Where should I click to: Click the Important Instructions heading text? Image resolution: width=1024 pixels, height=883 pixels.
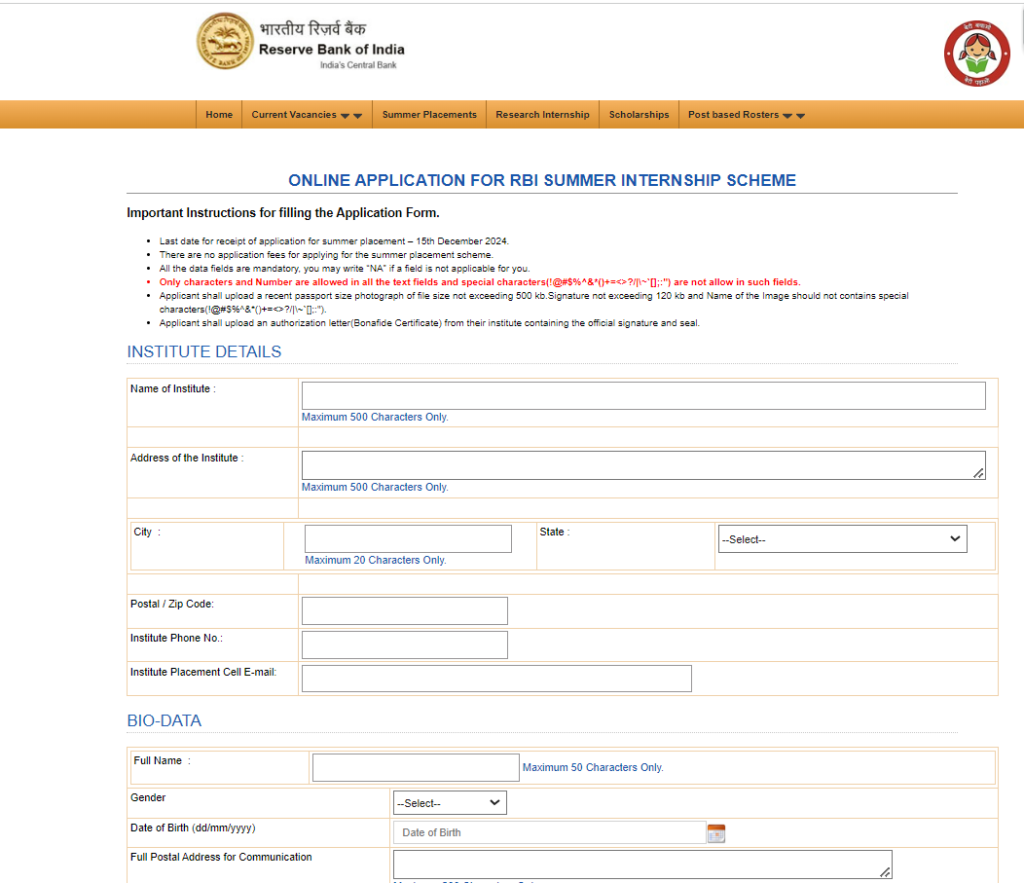pyautogui.click(x=283, y=213)
